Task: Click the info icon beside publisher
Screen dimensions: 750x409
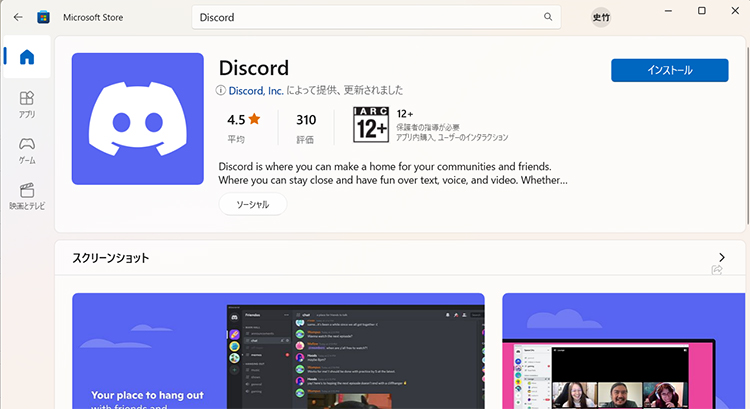Action: 221,90
